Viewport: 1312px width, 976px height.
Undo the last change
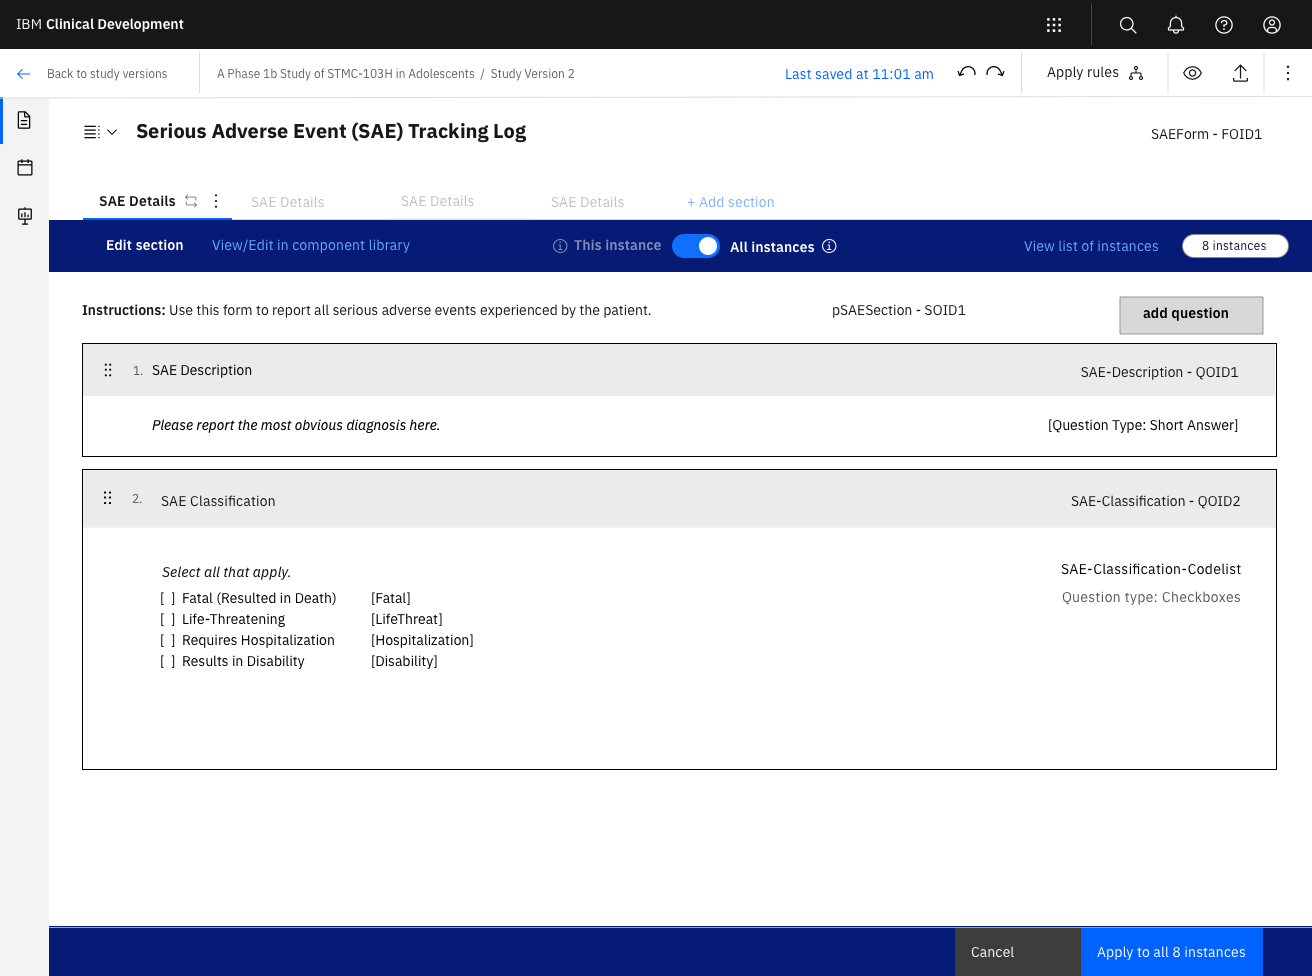pyautogui.click(x=966, y=73)
